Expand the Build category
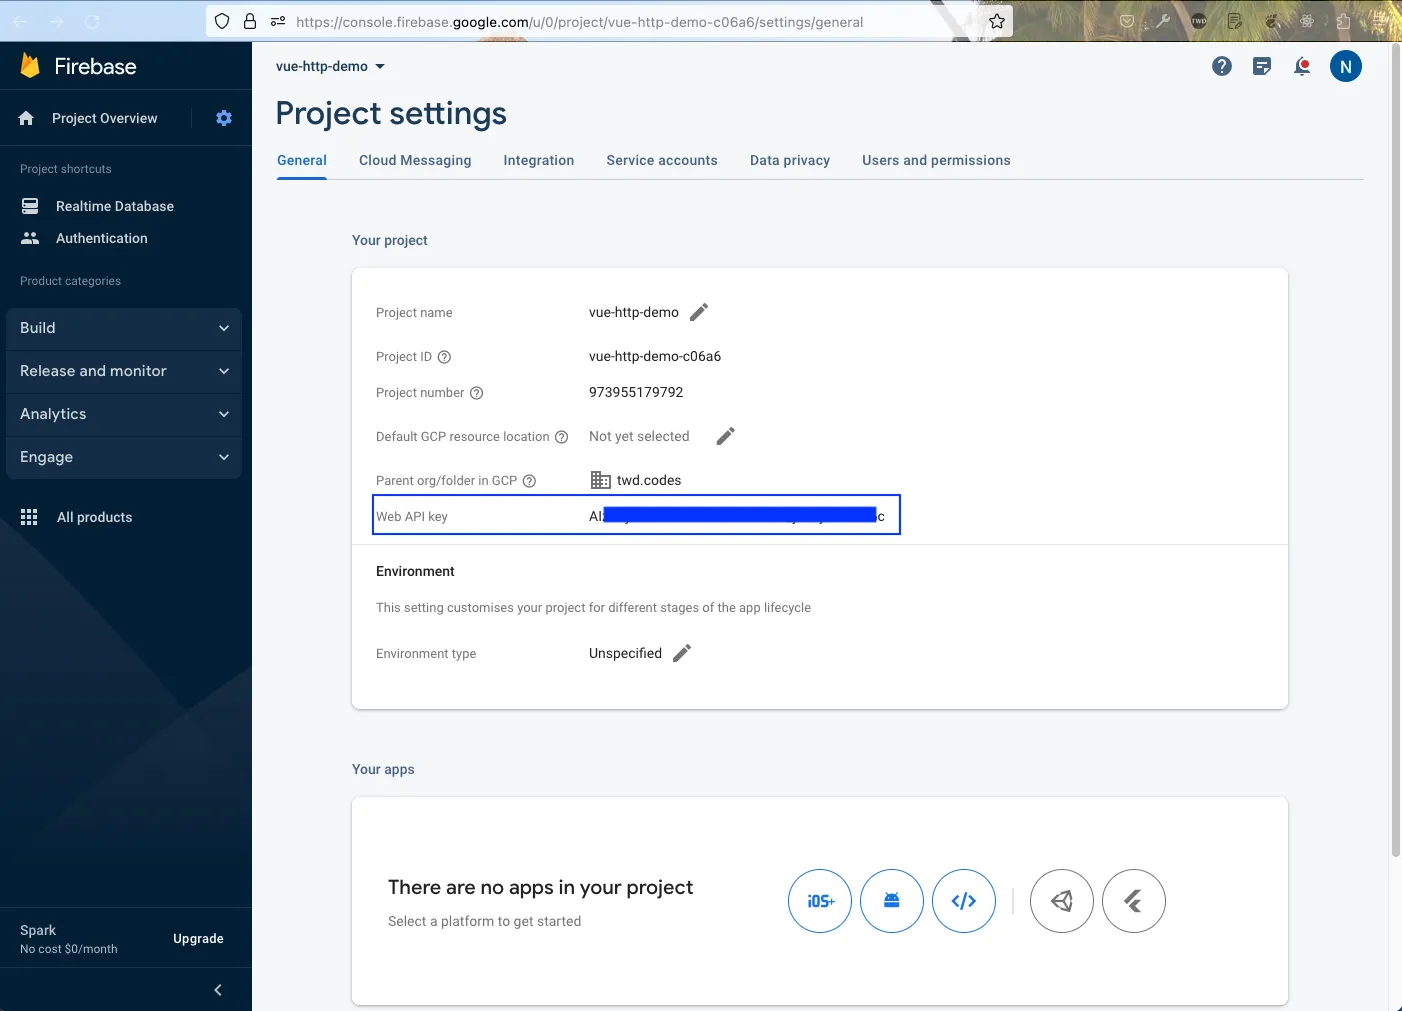Image resolution: width=1402 pixels, height=1011 pixels. (x=124, y=328)
